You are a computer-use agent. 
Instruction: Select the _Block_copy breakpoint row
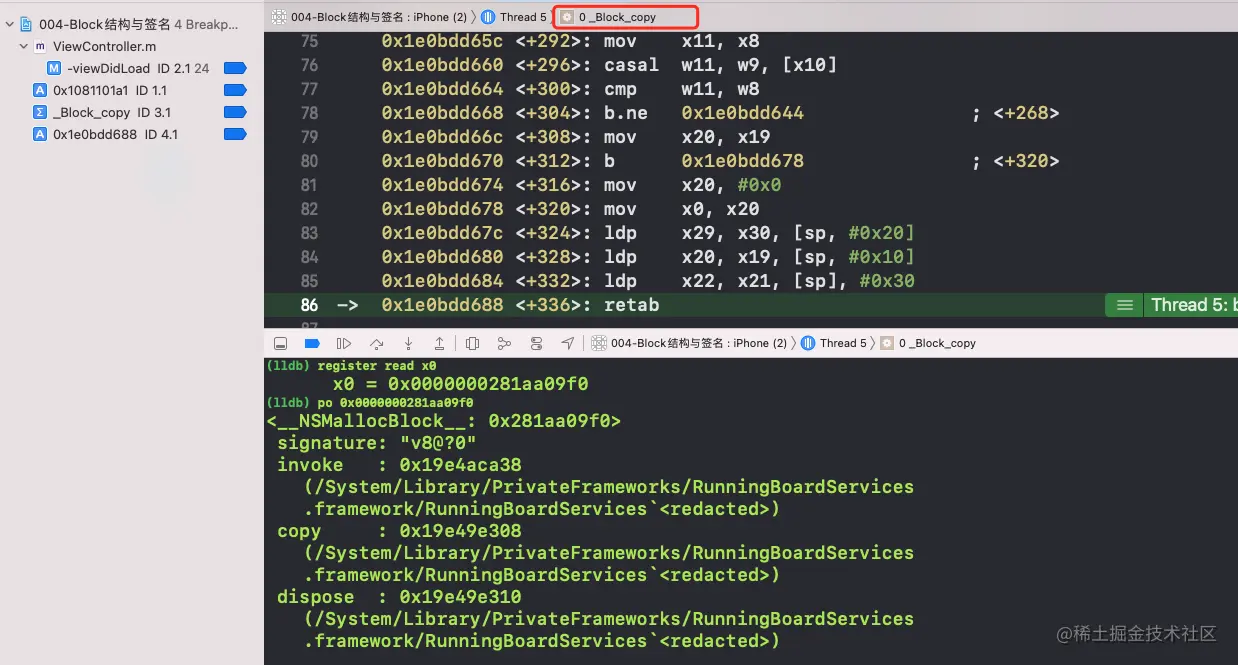pyautogui.click(x=132, y=112)
